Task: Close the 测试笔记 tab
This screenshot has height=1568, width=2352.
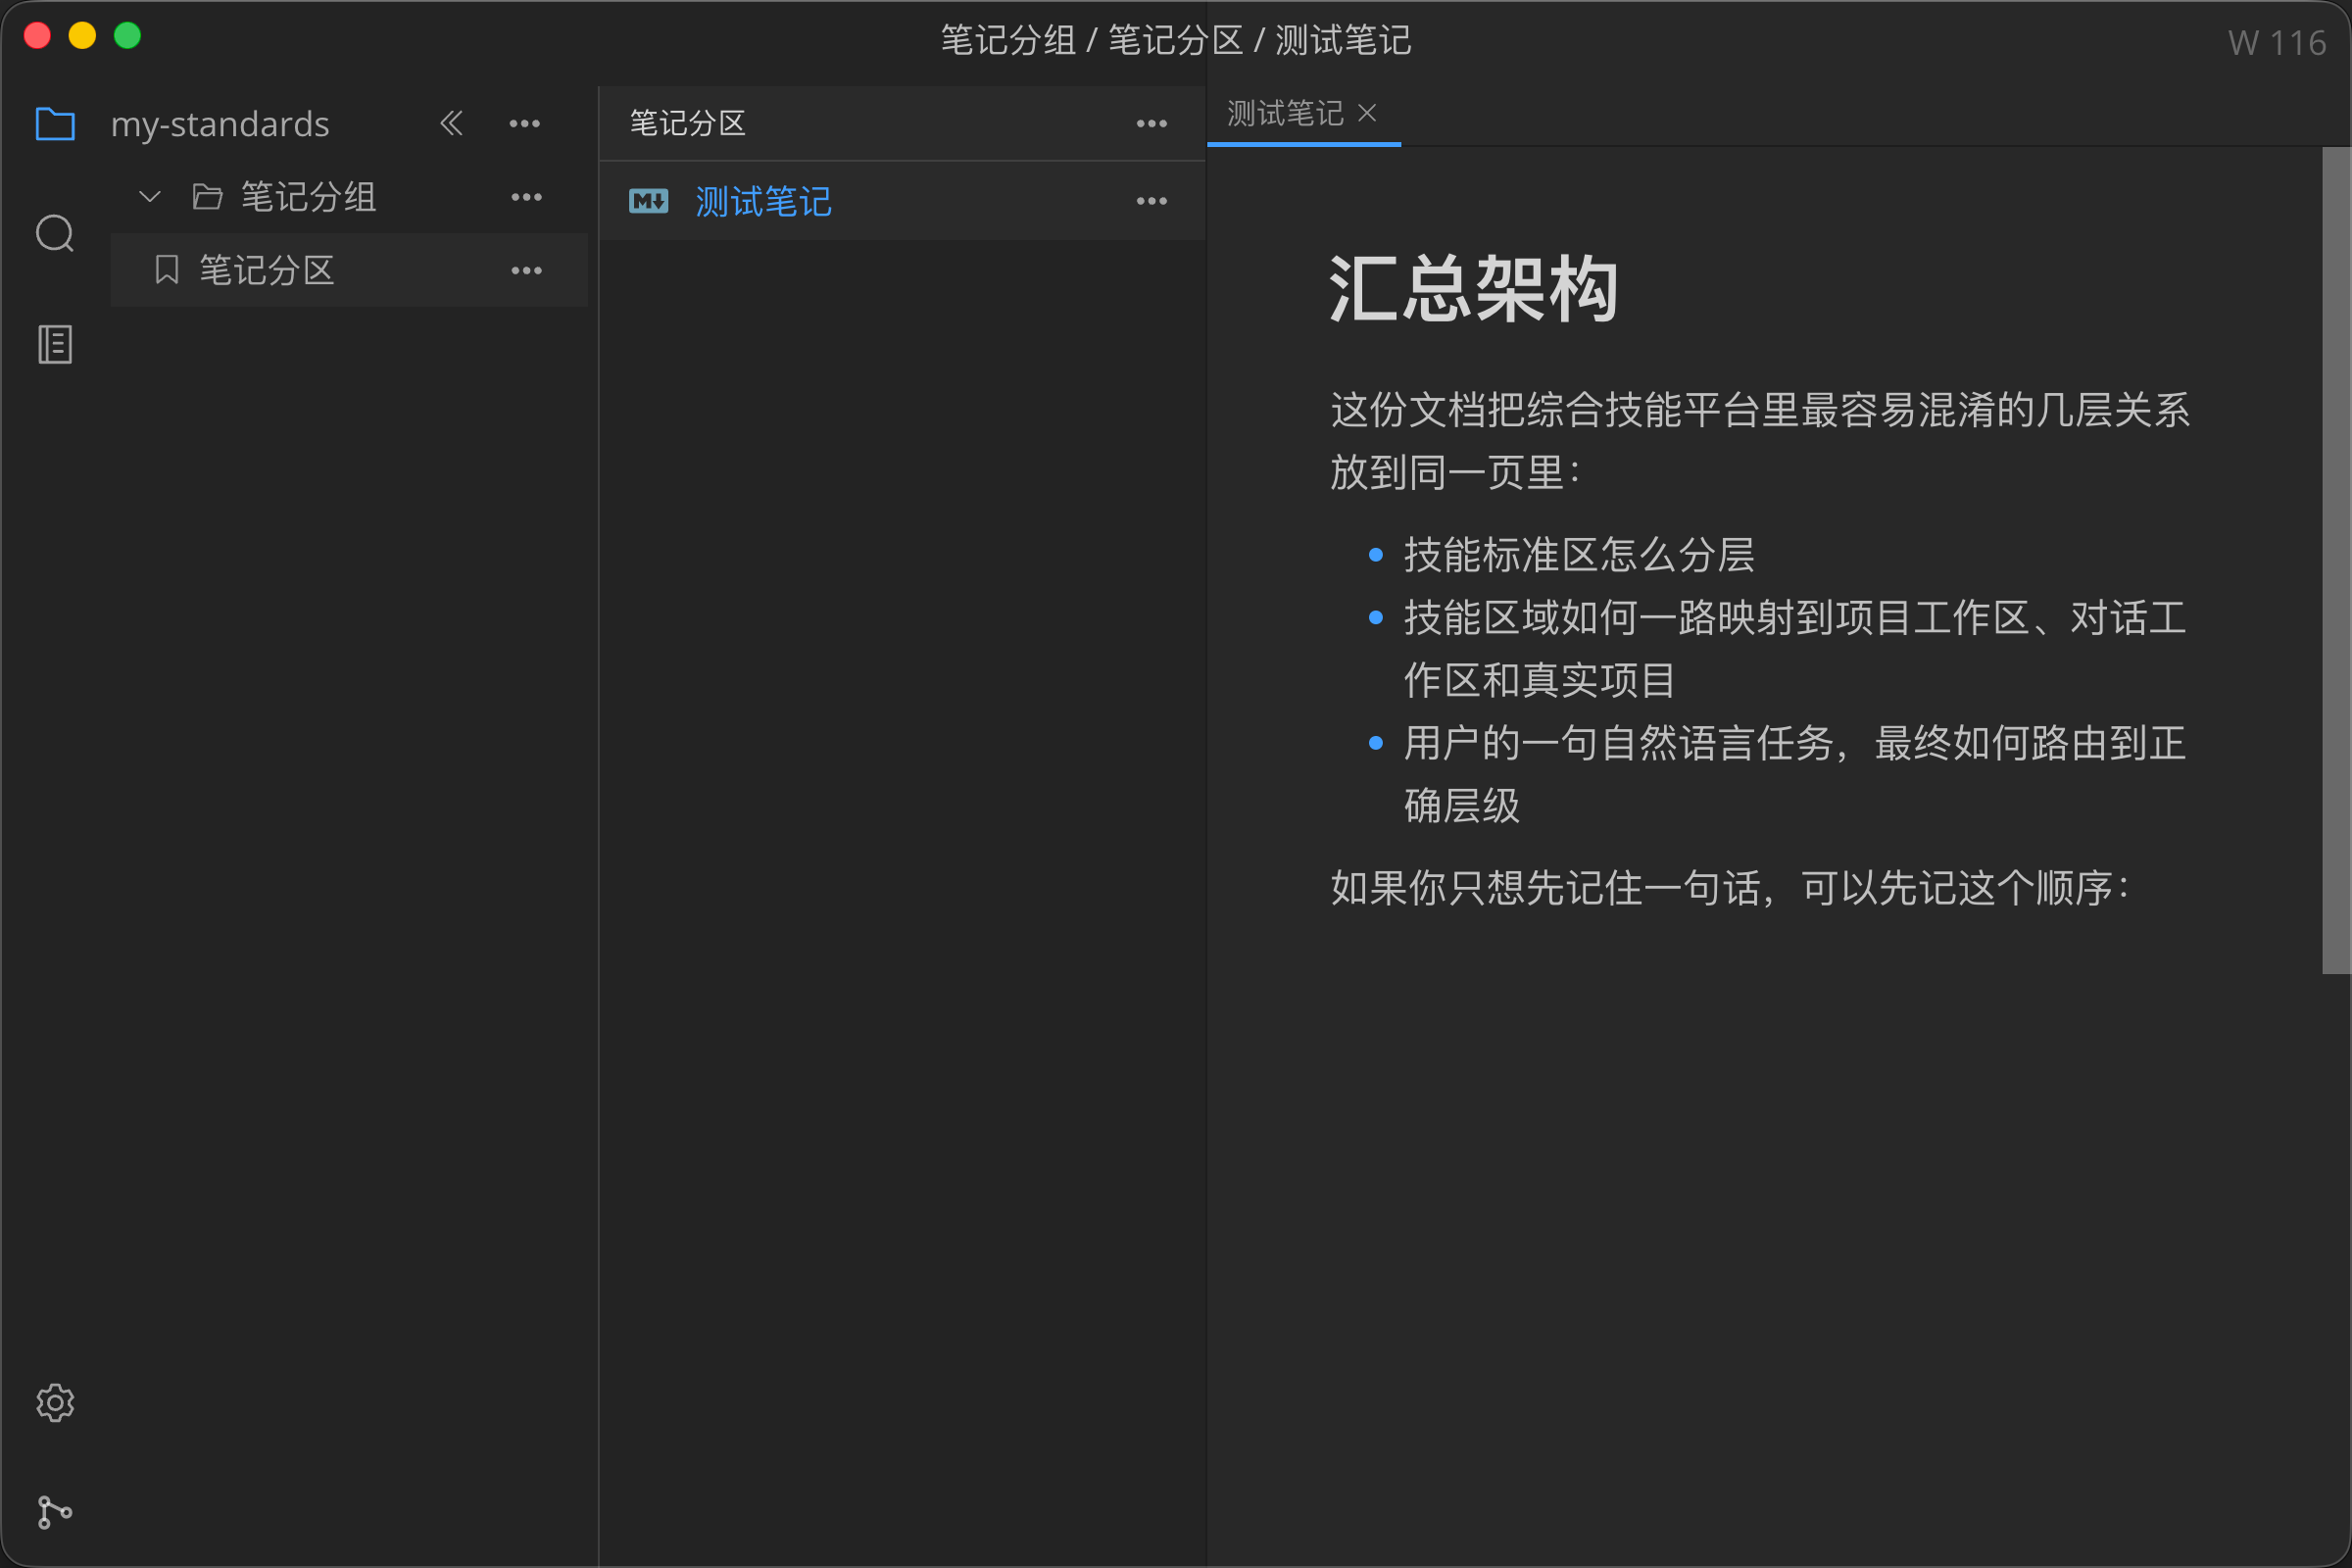Action: coord(1367,113)
